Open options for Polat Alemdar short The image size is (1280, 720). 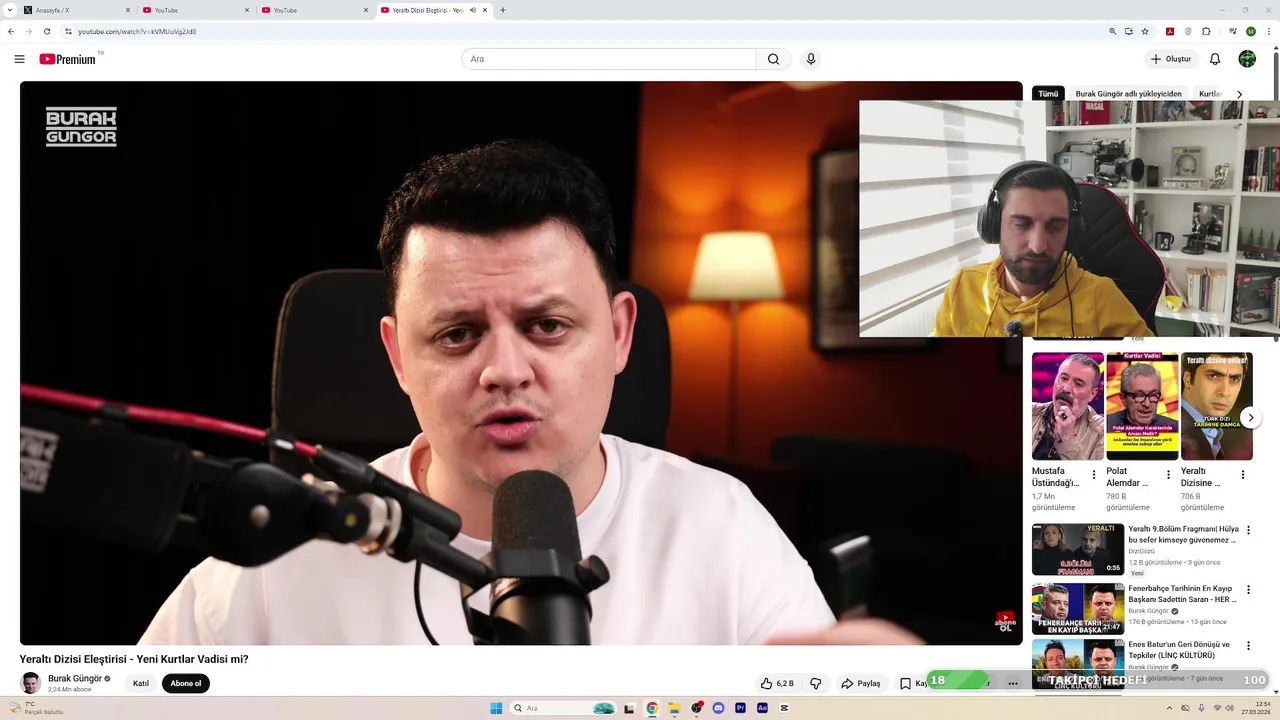pos(1168,475)
